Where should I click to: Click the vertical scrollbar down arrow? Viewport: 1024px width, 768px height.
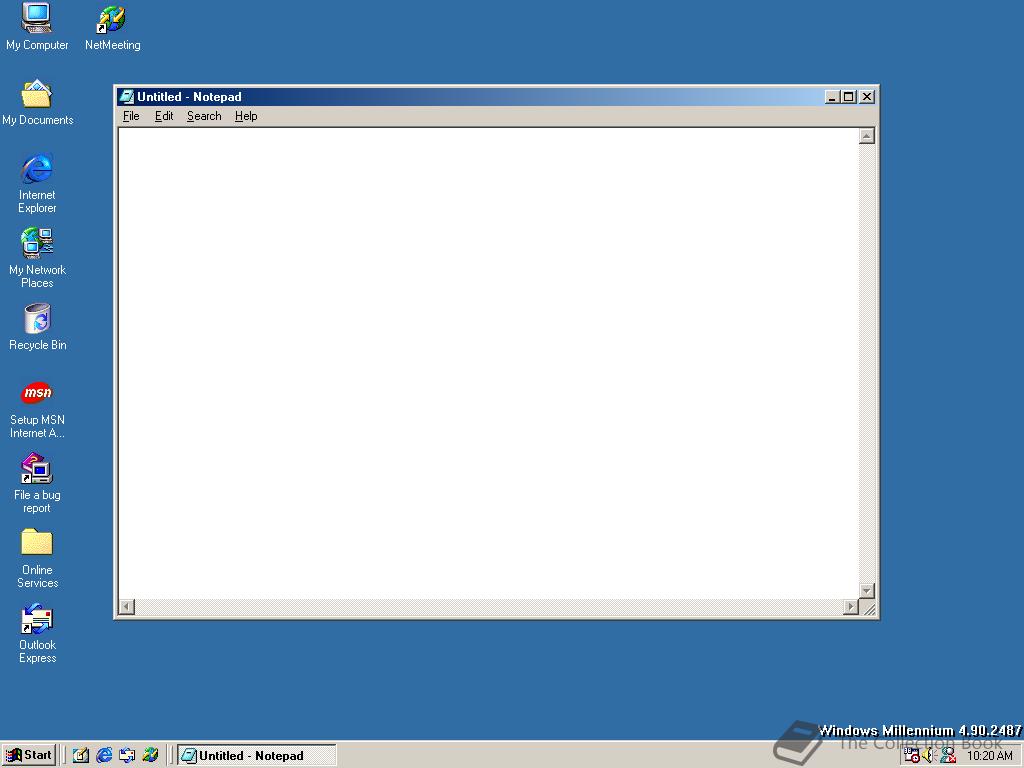(867, 590)
